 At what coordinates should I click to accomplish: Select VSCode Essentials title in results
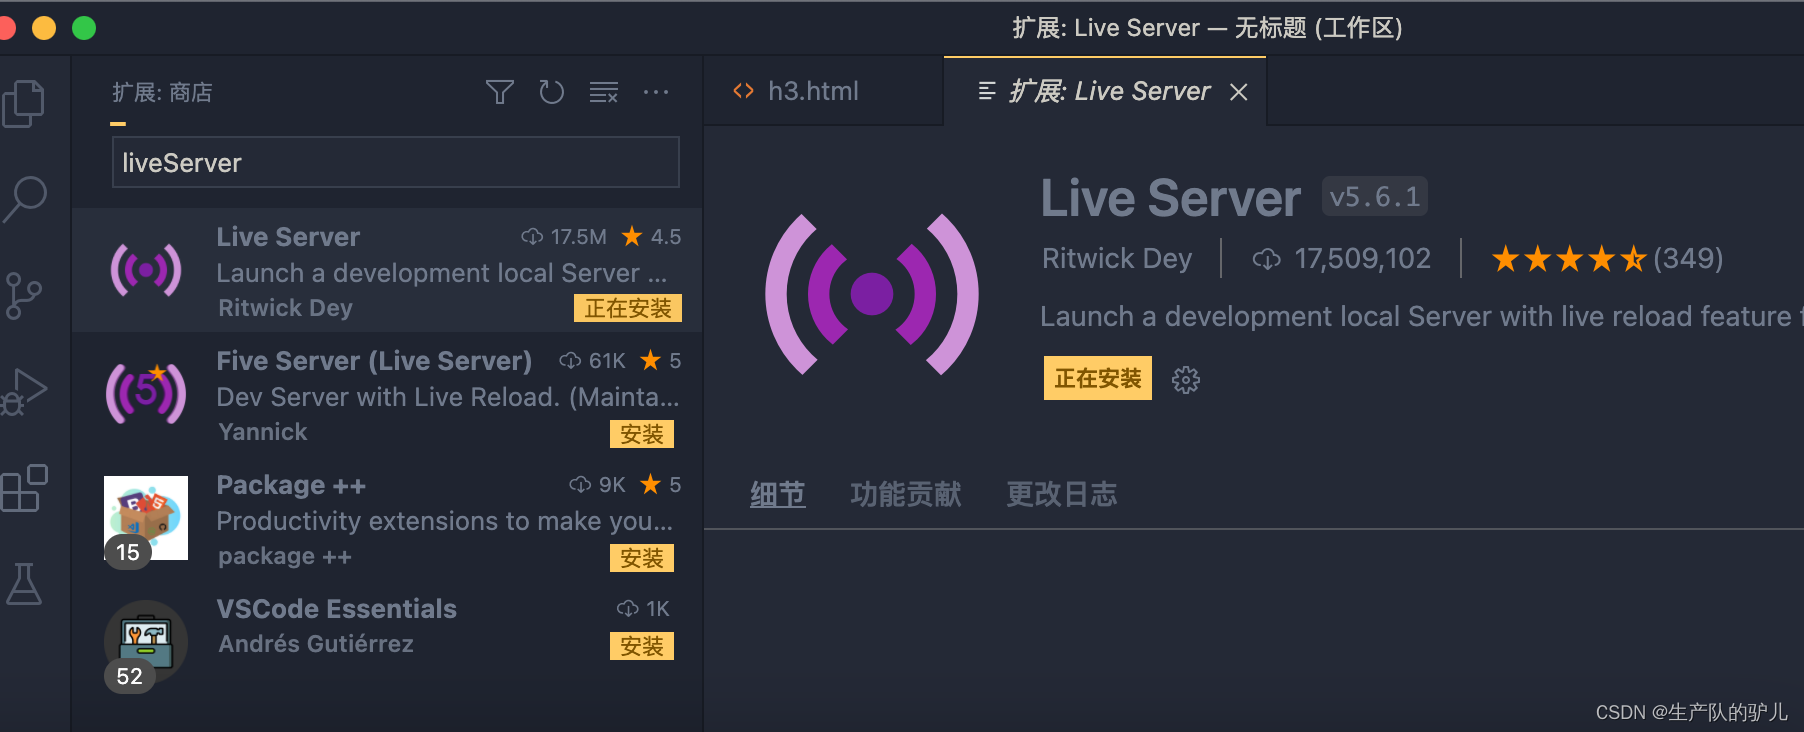click(336, 609)
